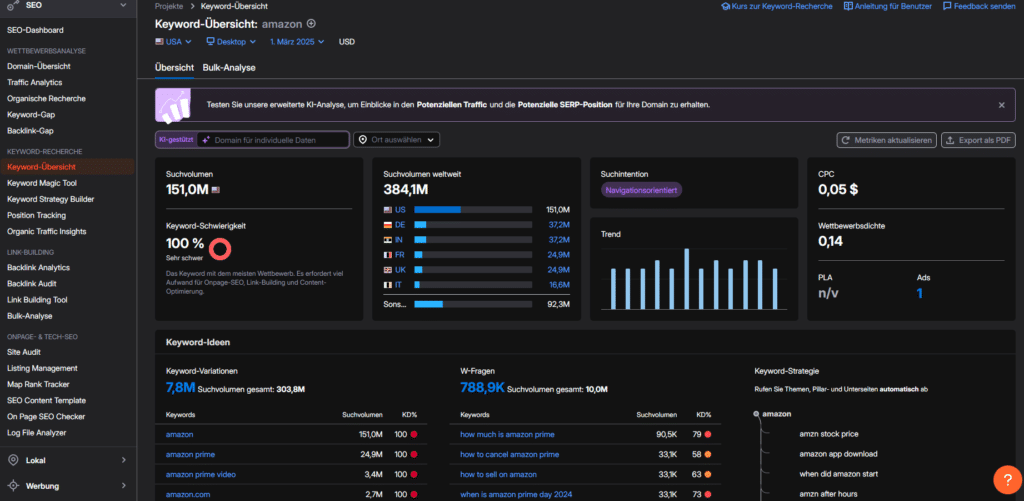Image resolution: width=1024 pixels, height=501 pixels.
Task: Click the DE flag in worldwide list
Action: point(387,225)
